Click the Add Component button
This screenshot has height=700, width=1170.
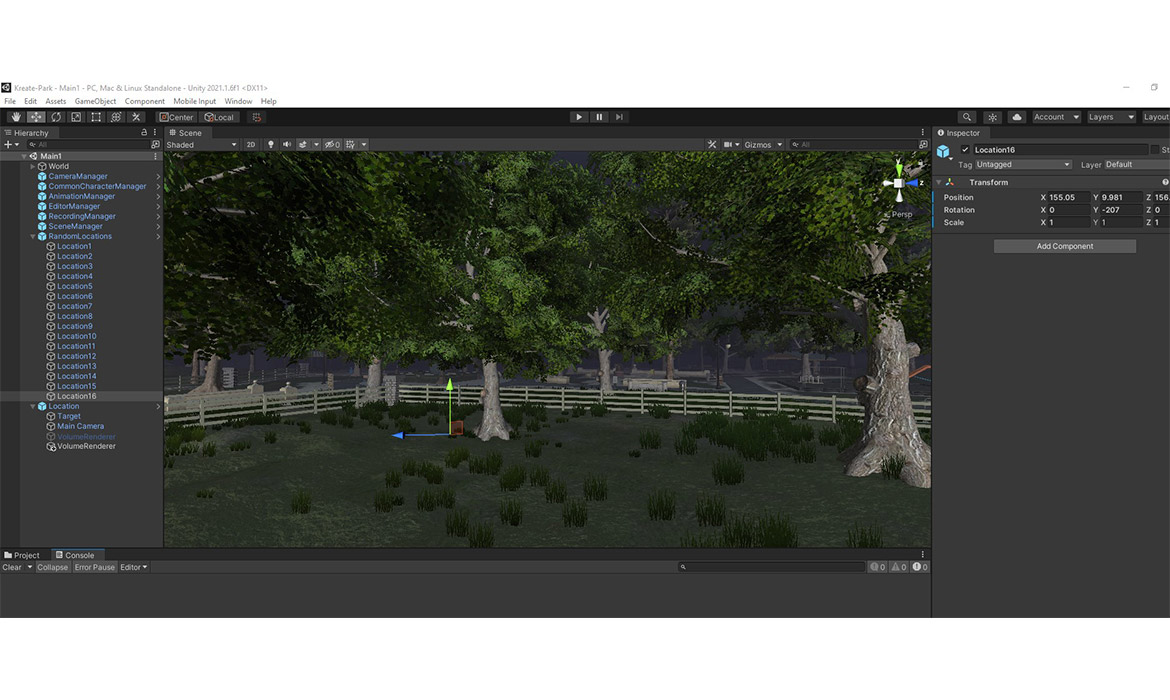(x=1064, y=246)
